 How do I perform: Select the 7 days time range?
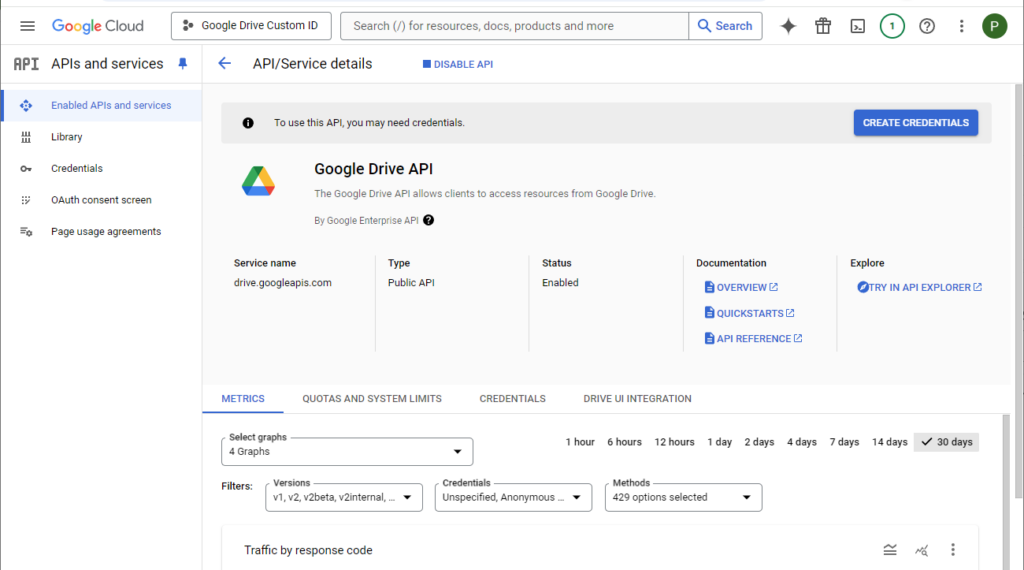(844, 442)
